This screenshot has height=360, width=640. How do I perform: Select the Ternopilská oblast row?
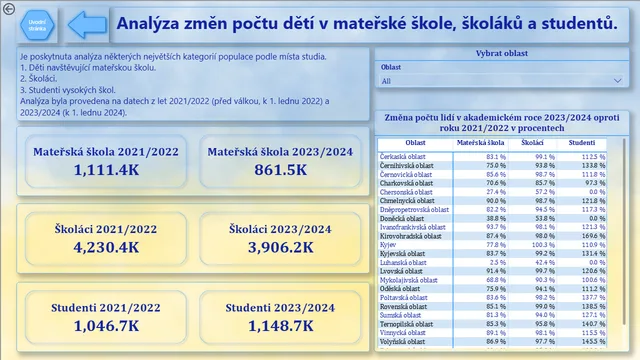(492, 324)
